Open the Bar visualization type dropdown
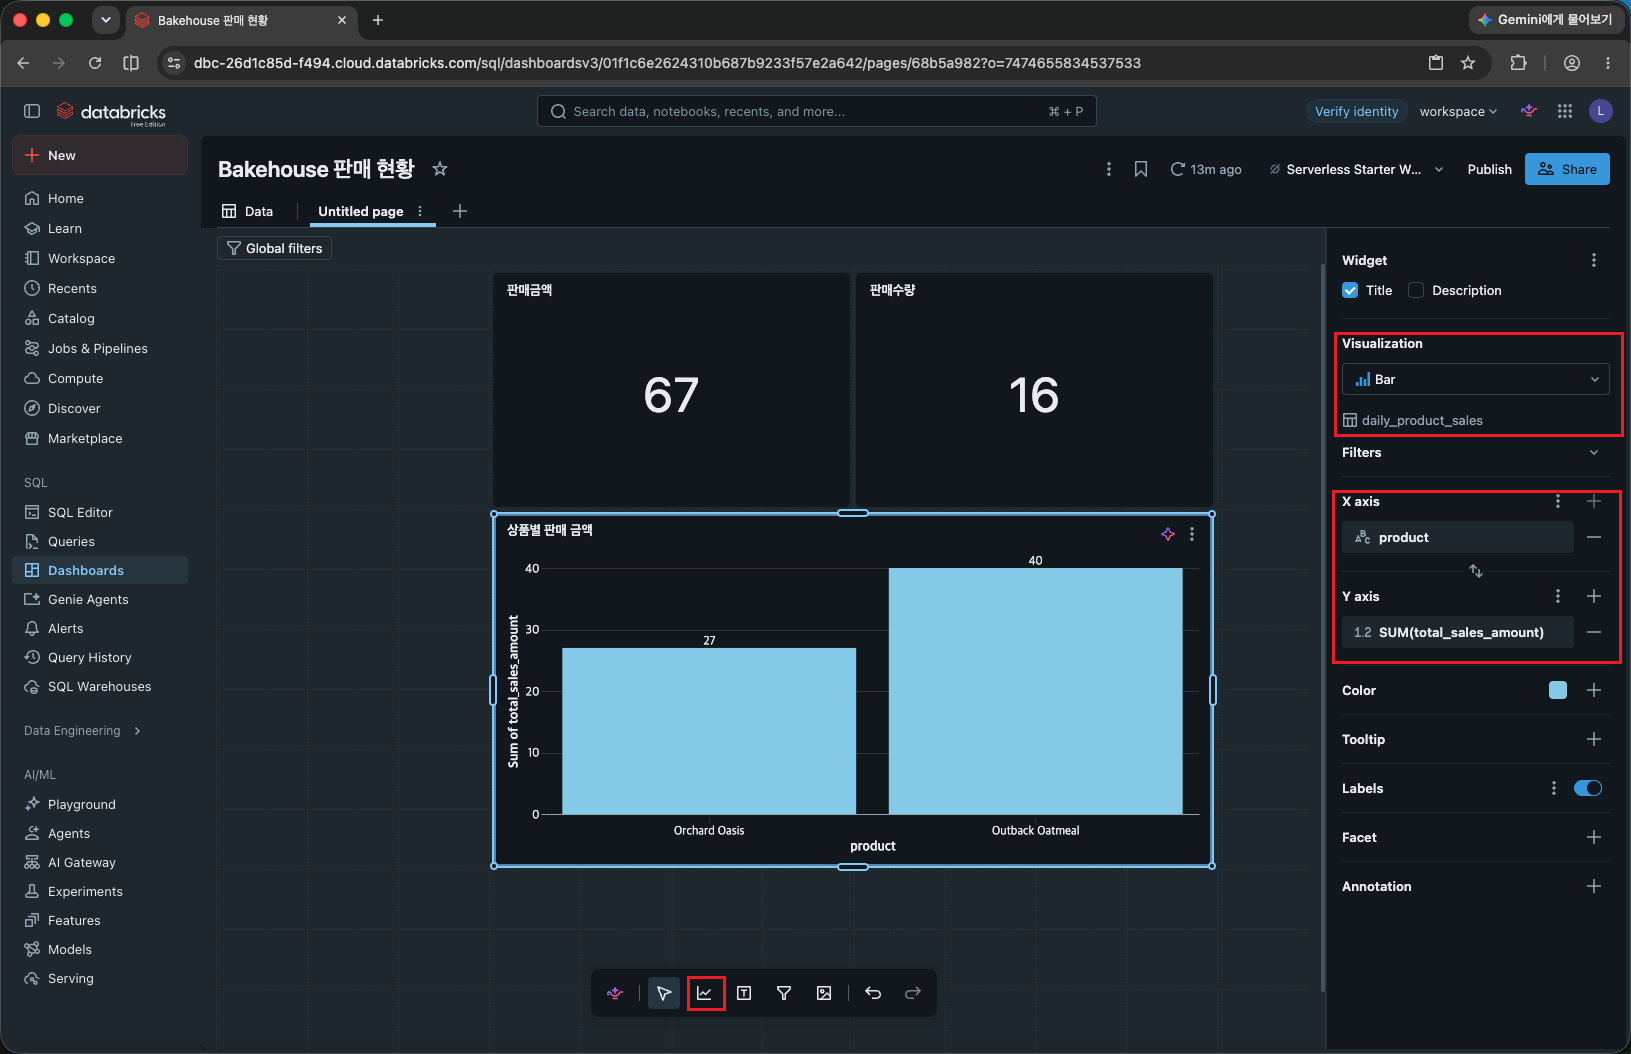 pos(1476,379)
